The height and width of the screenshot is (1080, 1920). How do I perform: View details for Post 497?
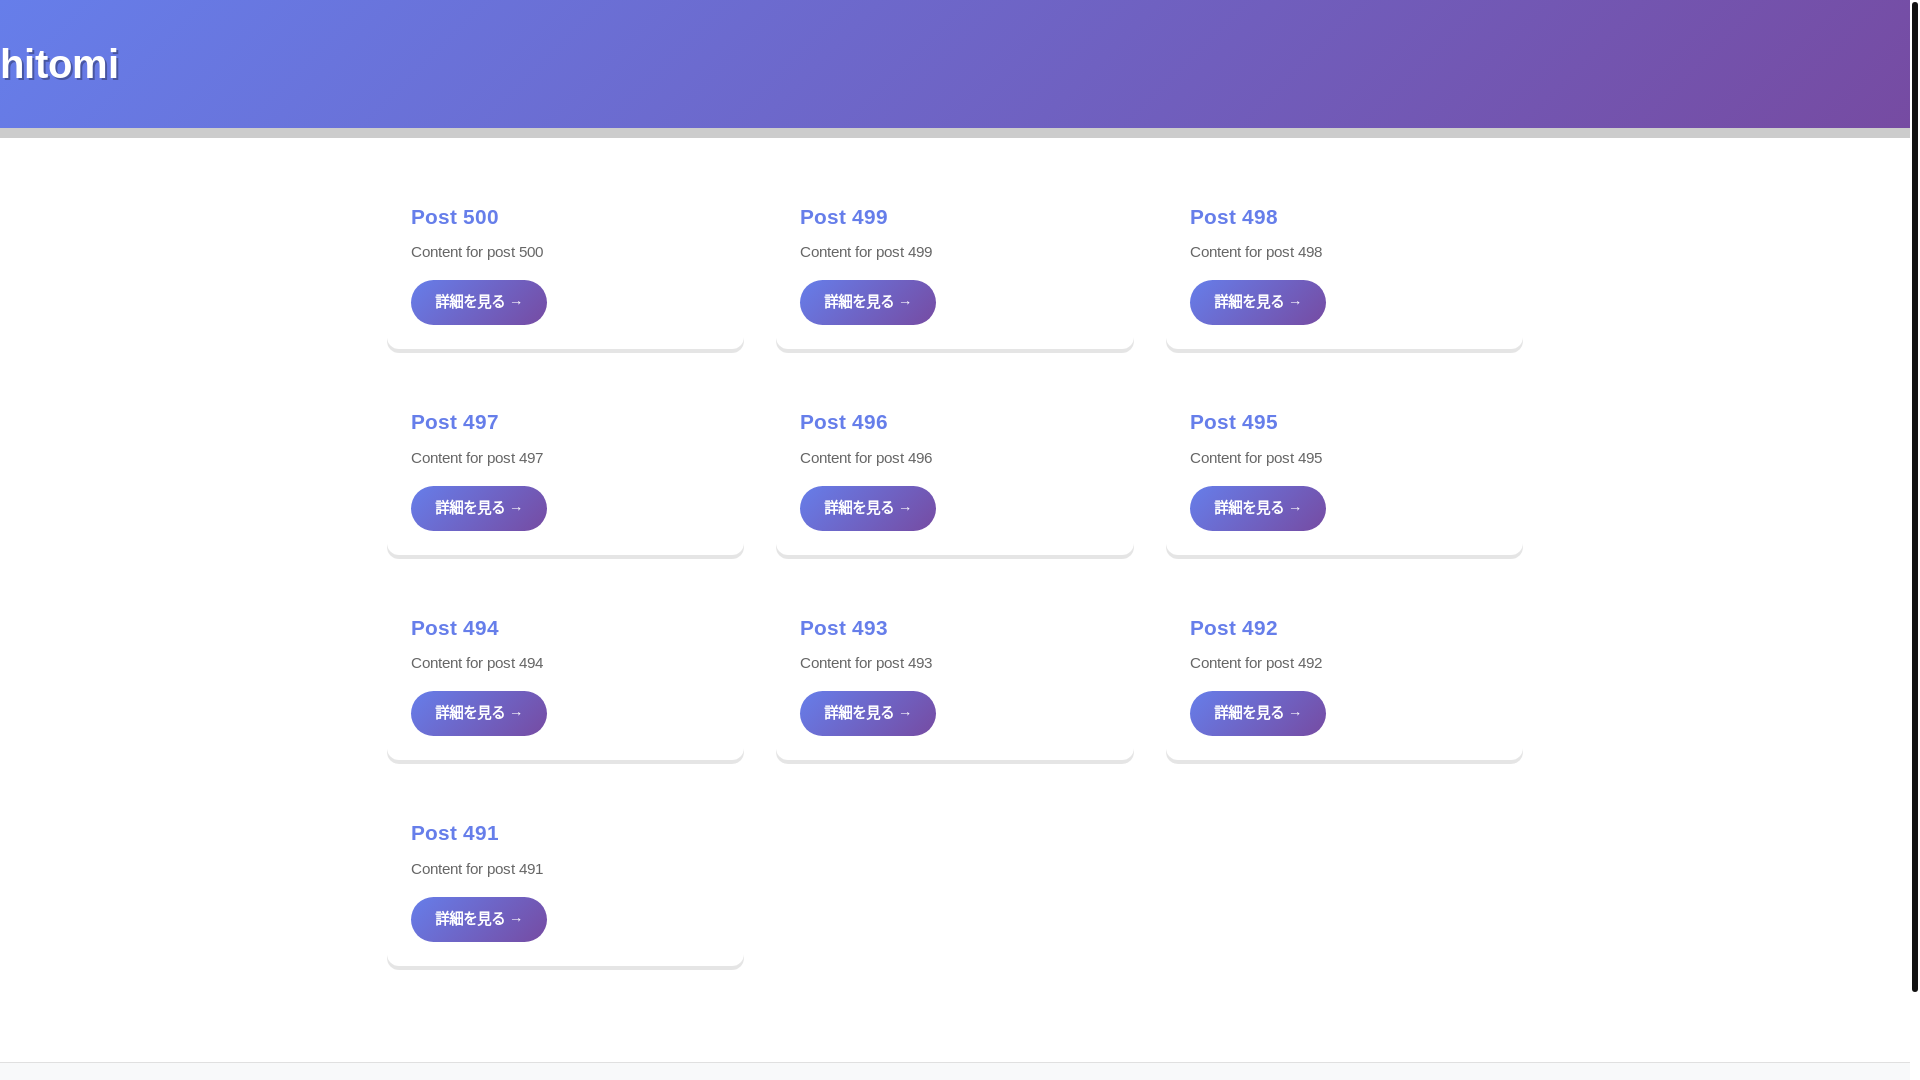coord(478,508)
